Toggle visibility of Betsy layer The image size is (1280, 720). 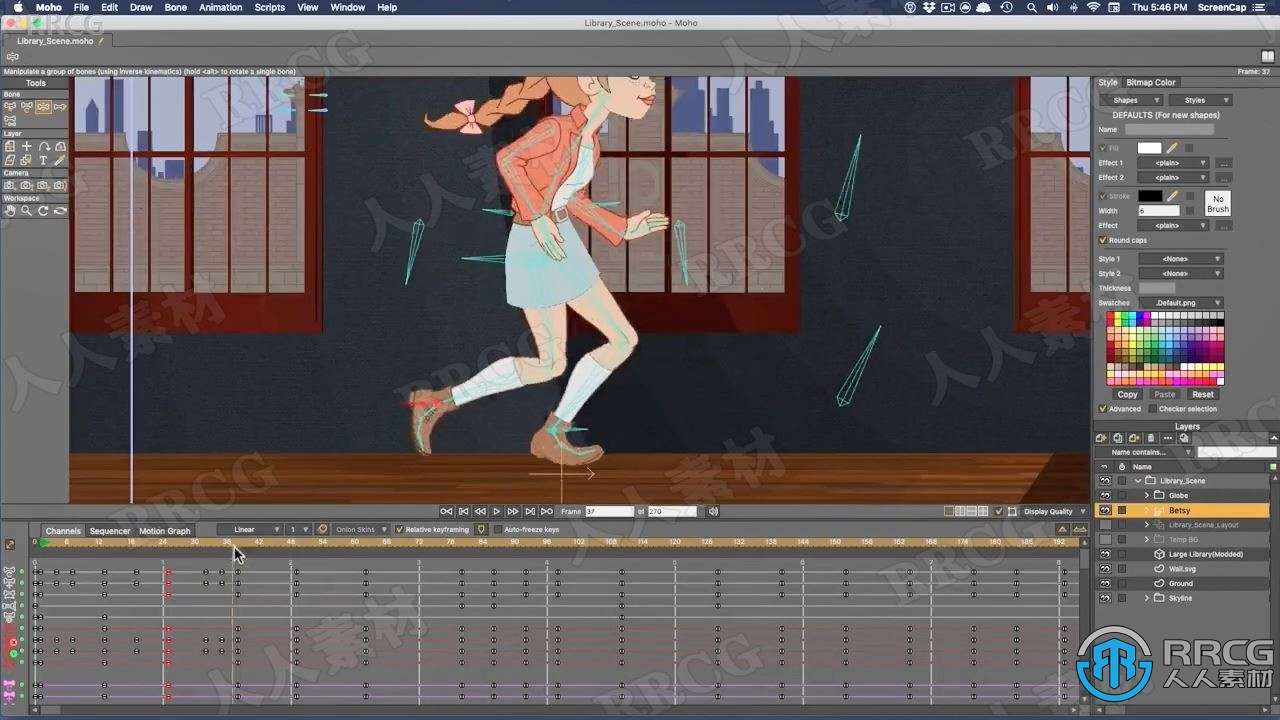click(1105, 510)
